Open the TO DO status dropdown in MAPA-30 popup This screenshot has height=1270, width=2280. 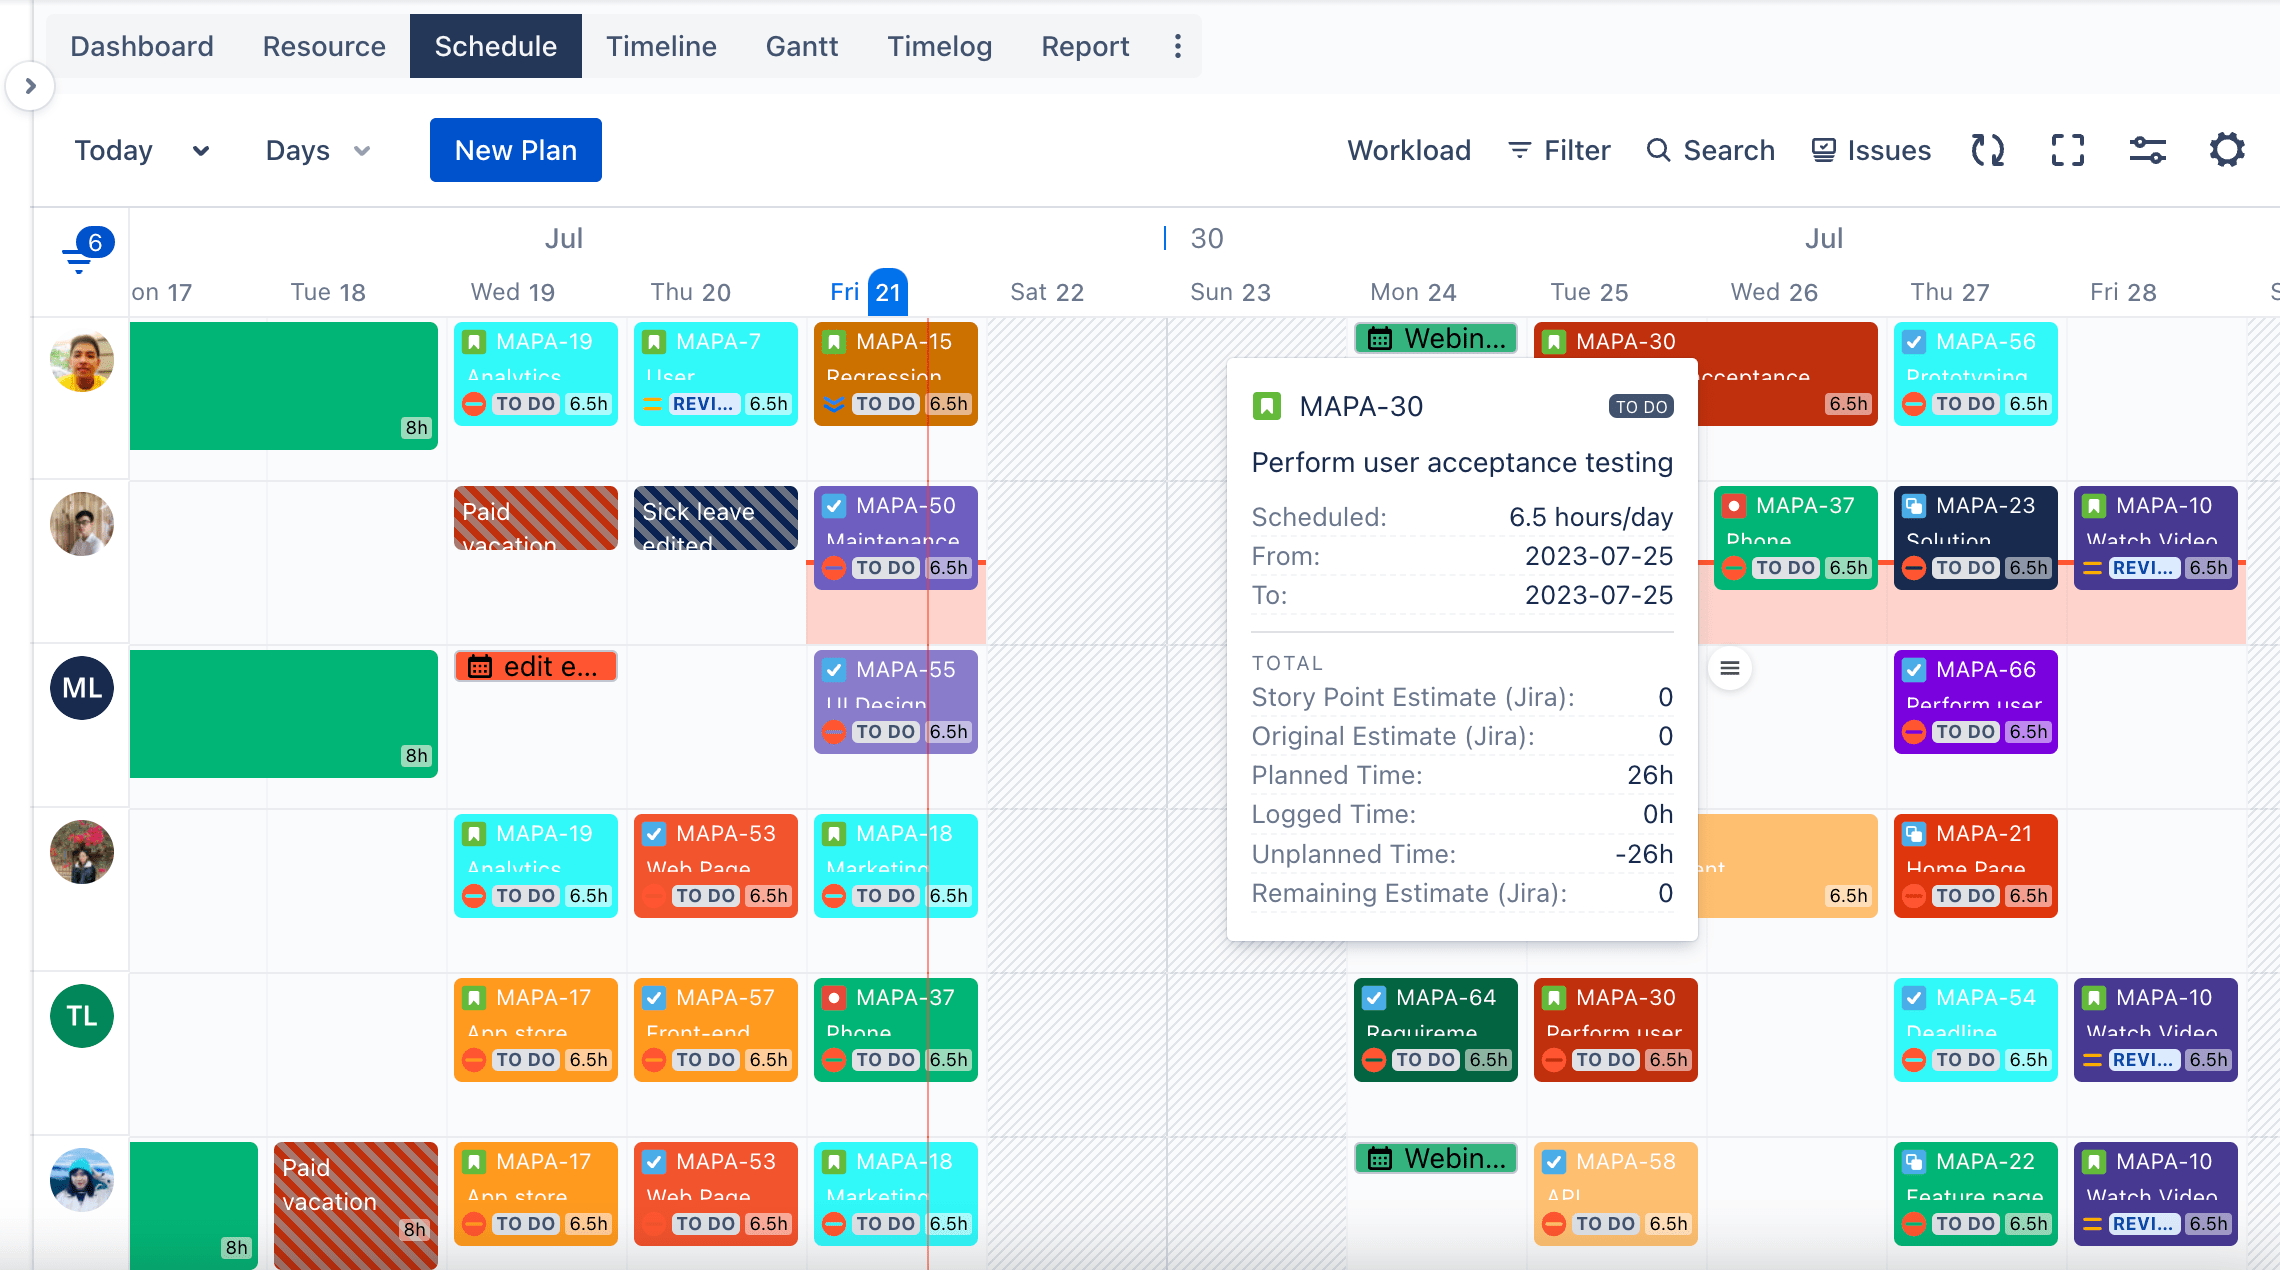tap(1640, 407)
